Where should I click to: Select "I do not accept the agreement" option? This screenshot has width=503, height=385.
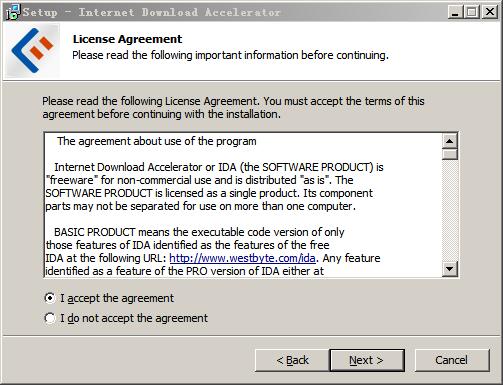point(50,318)
